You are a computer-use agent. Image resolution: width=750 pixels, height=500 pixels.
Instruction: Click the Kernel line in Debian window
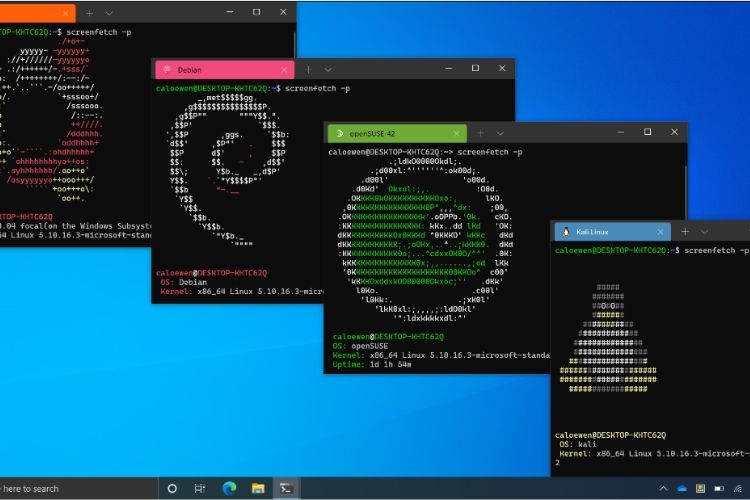point(242,291)
